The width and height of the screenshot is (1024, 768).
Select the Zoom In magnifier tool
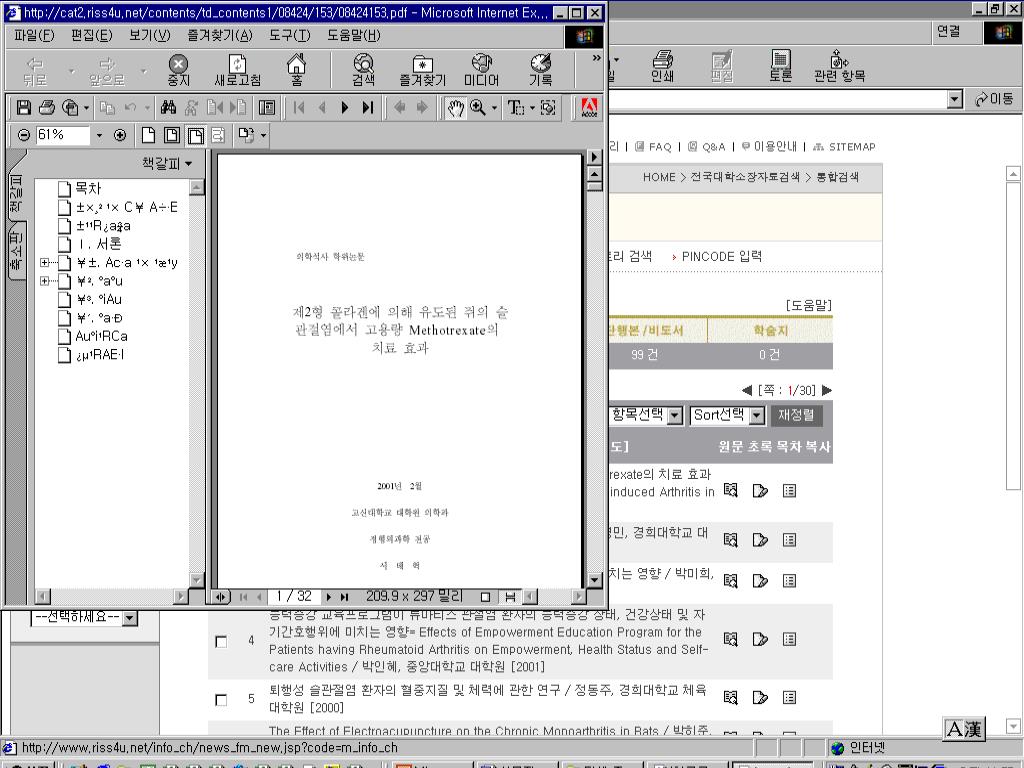click(x=479, y=107)
